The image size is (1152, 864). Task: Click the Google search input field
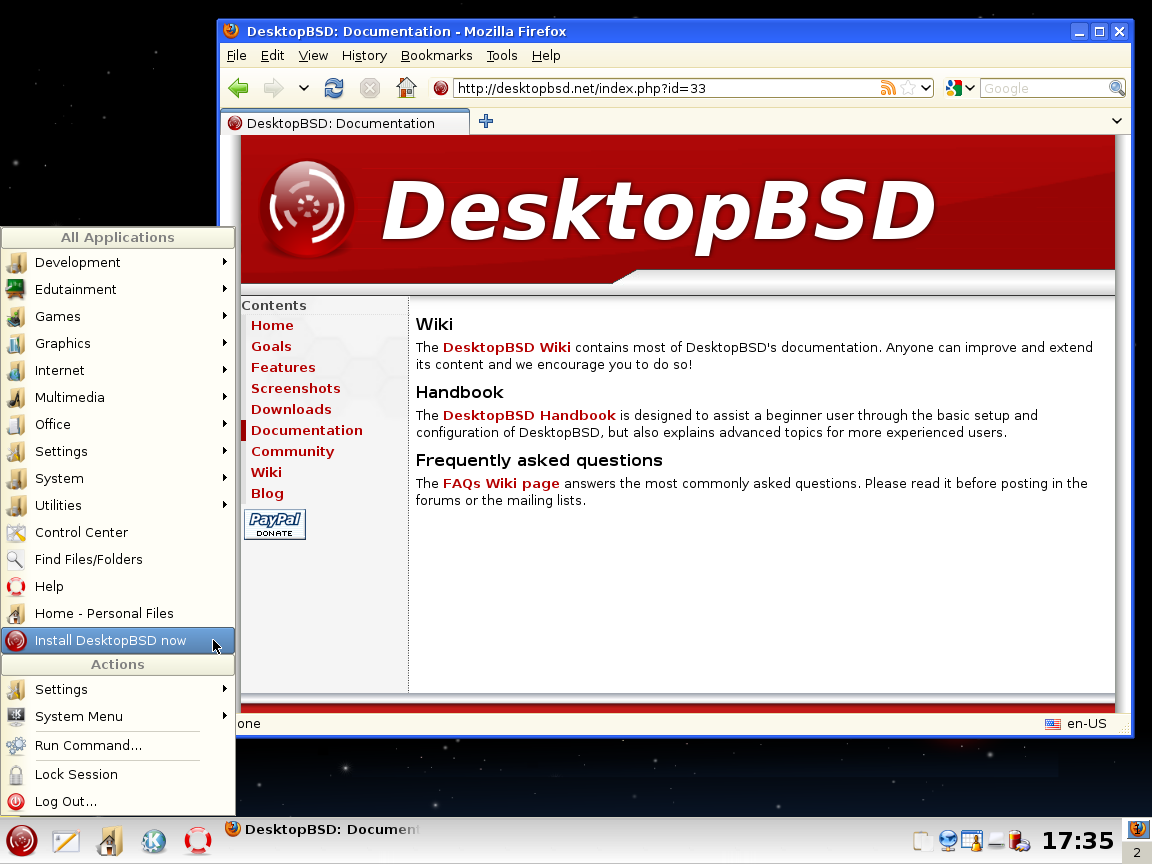click(1043, 88)
